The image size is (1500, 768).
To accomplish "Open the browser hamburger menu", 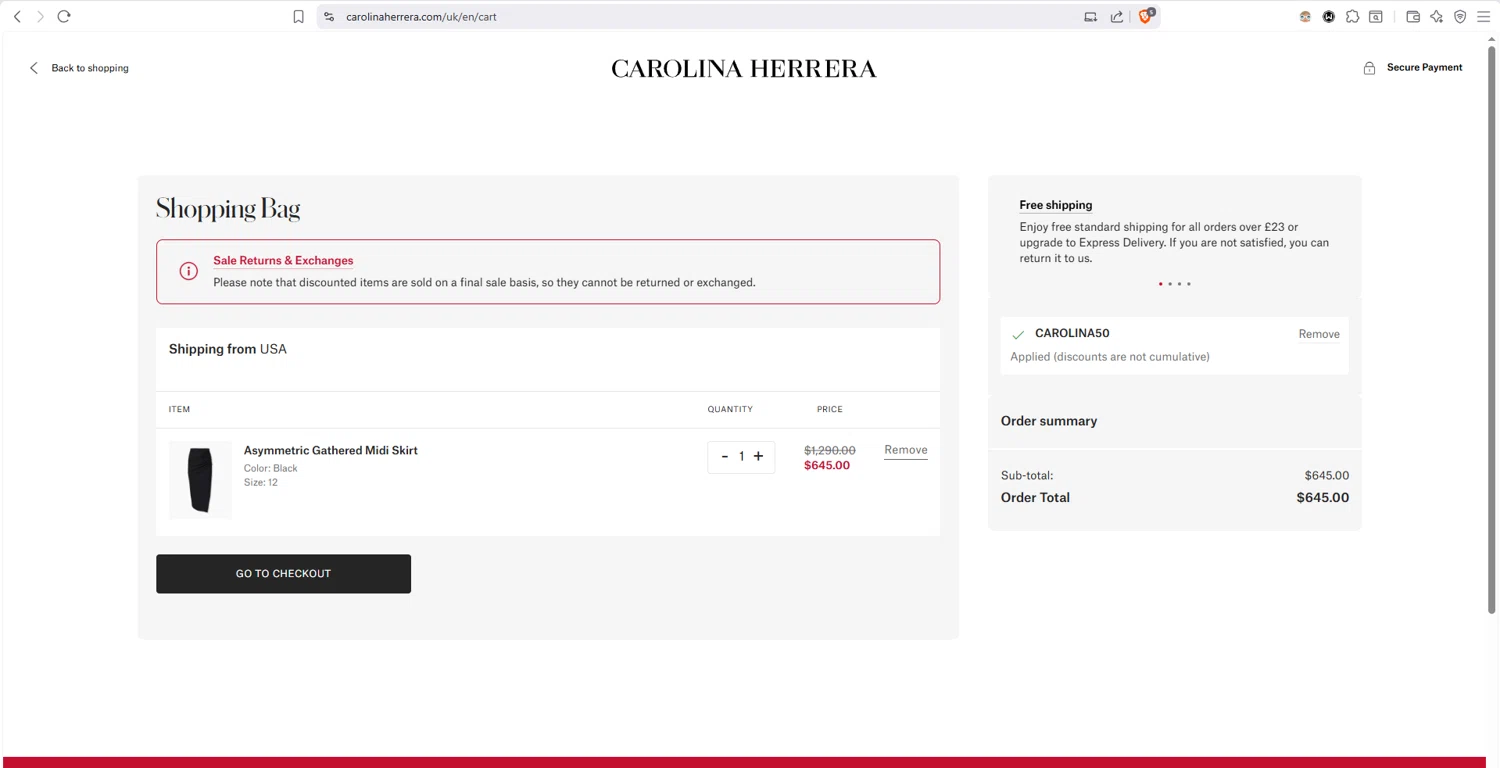I will [1484, 16].
